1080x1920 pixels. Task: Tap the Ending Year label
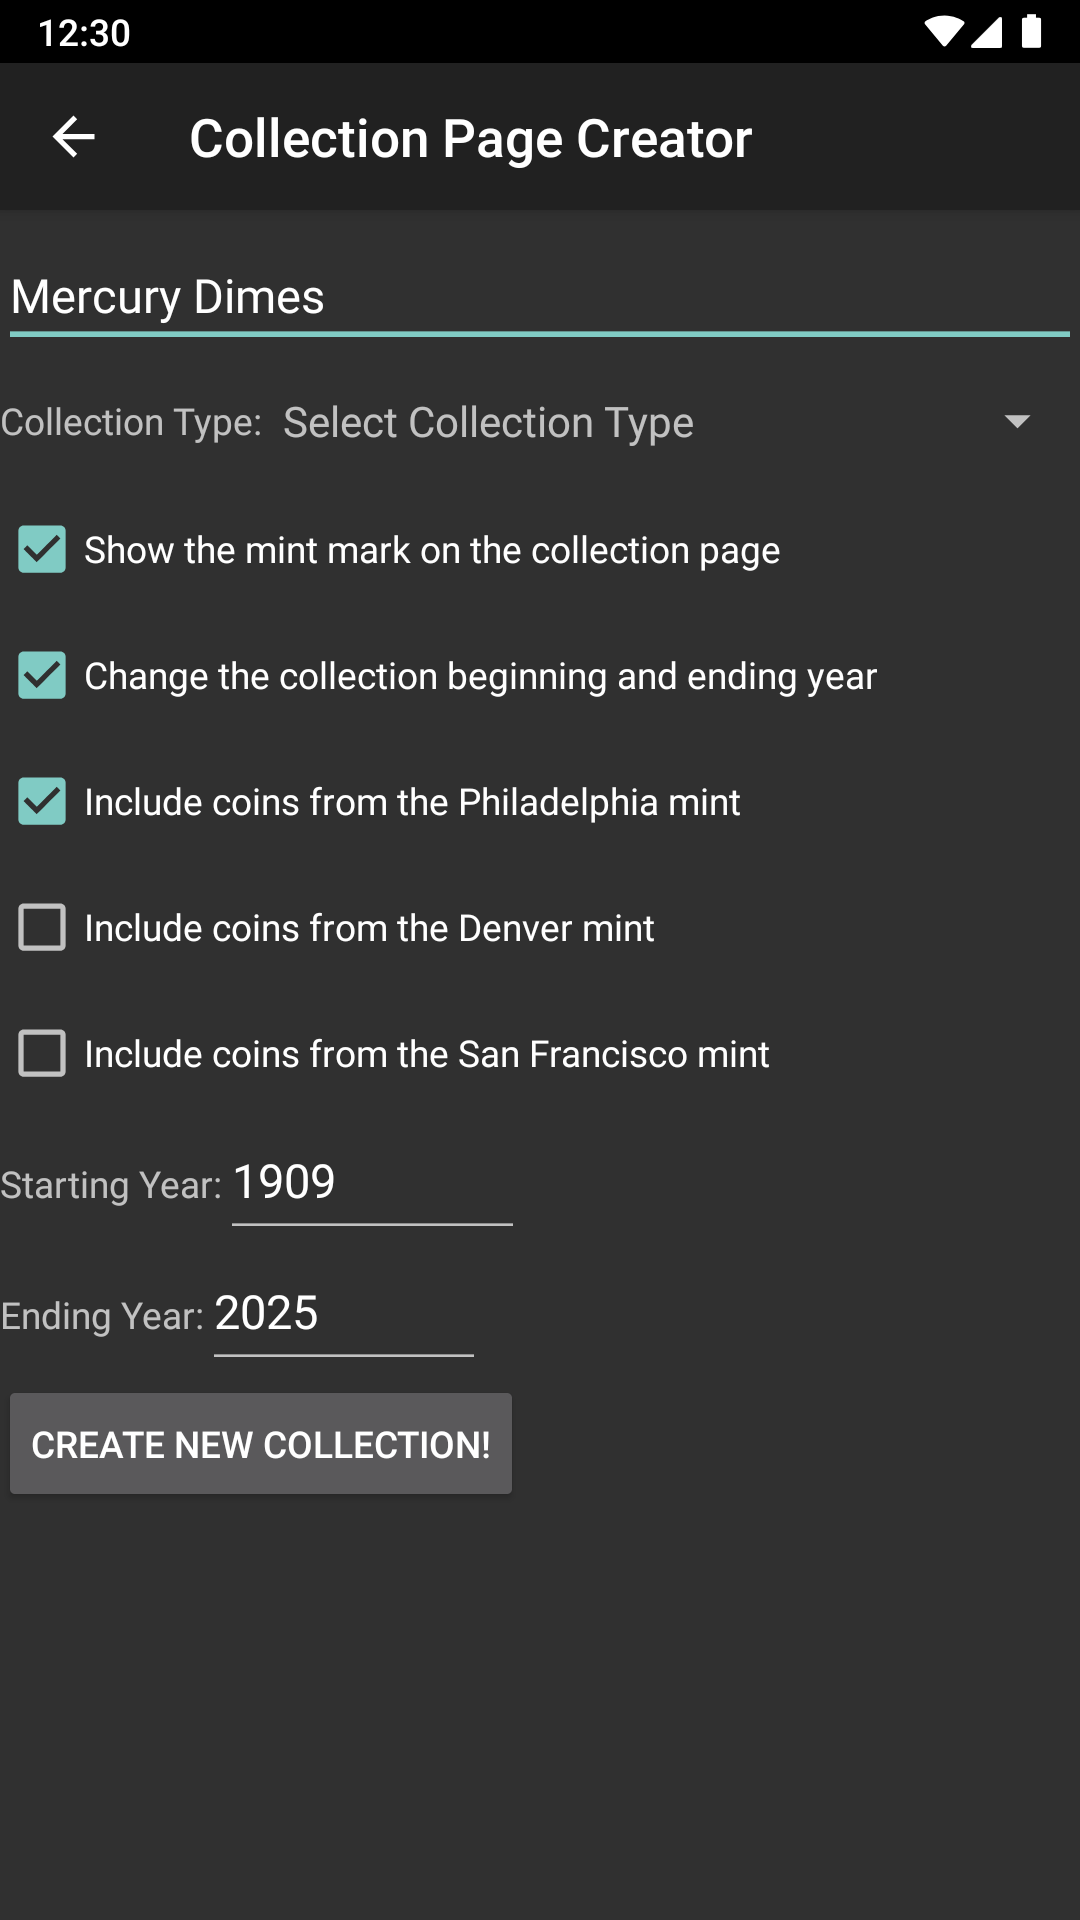(x=102, y=1317)
